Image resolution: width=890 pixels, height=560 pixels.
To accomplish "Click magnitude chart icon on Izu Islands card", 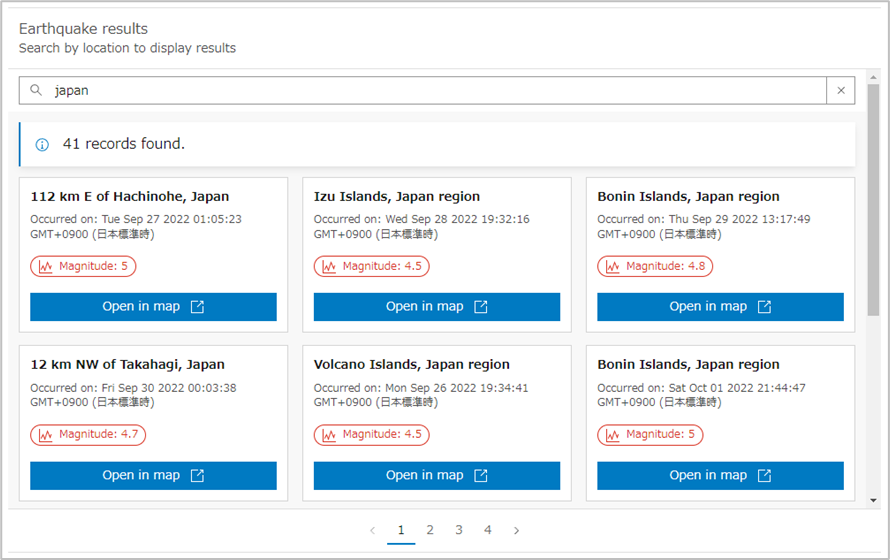I will (330, 266).
